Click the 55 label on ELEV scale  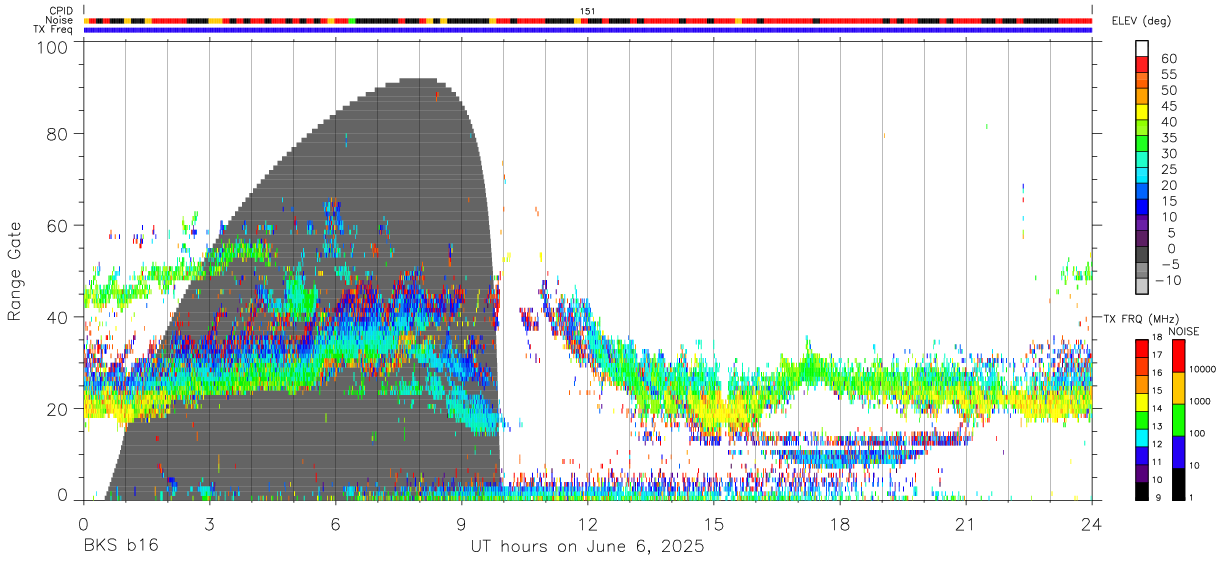click(x=1168, y=75)
